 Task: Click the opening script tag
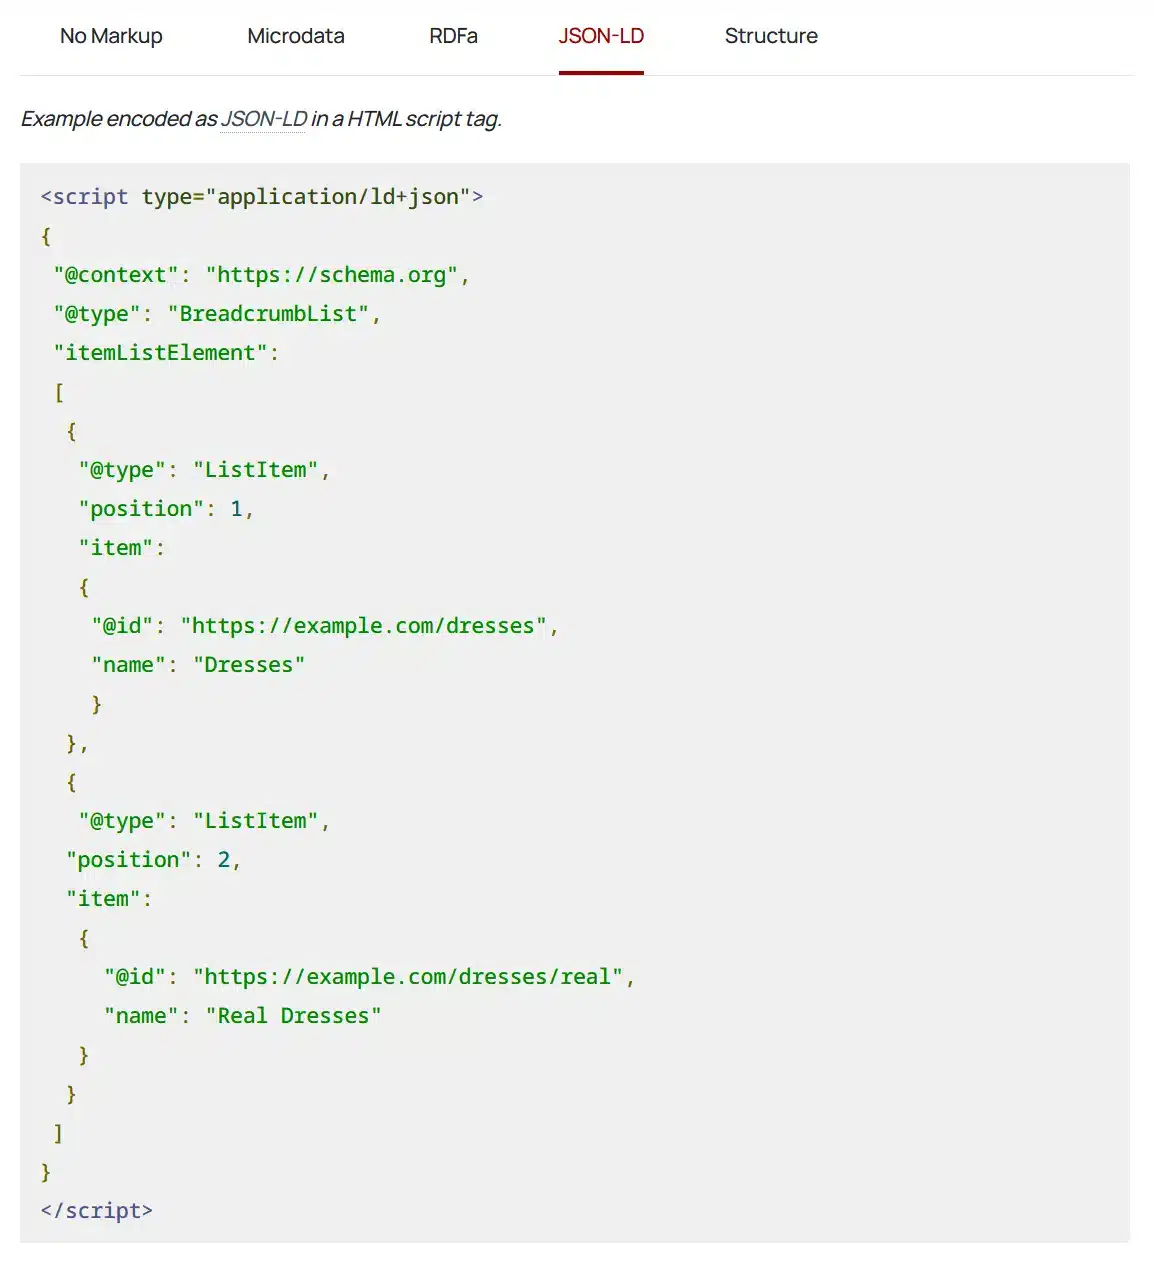click(x=260, y=196)
